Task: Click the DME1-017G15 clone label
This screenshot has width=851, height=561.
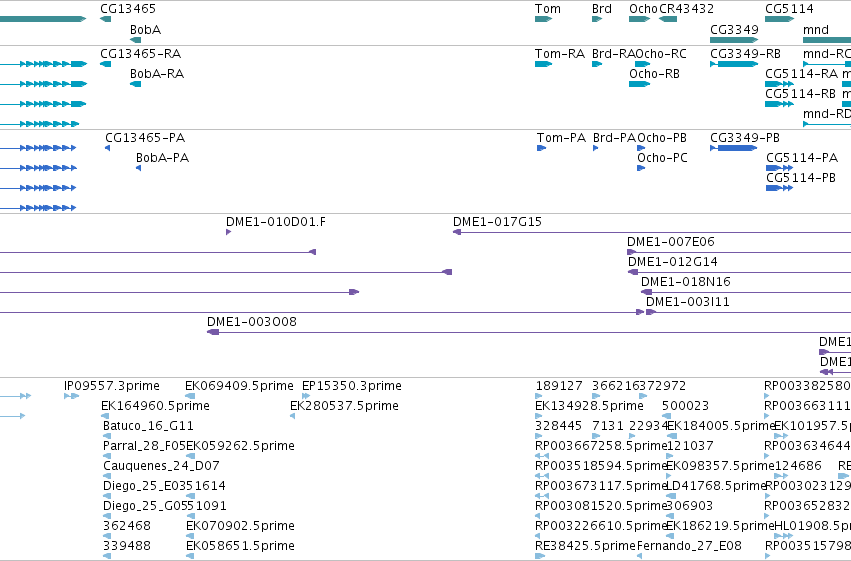Action: tap(498, 222)
